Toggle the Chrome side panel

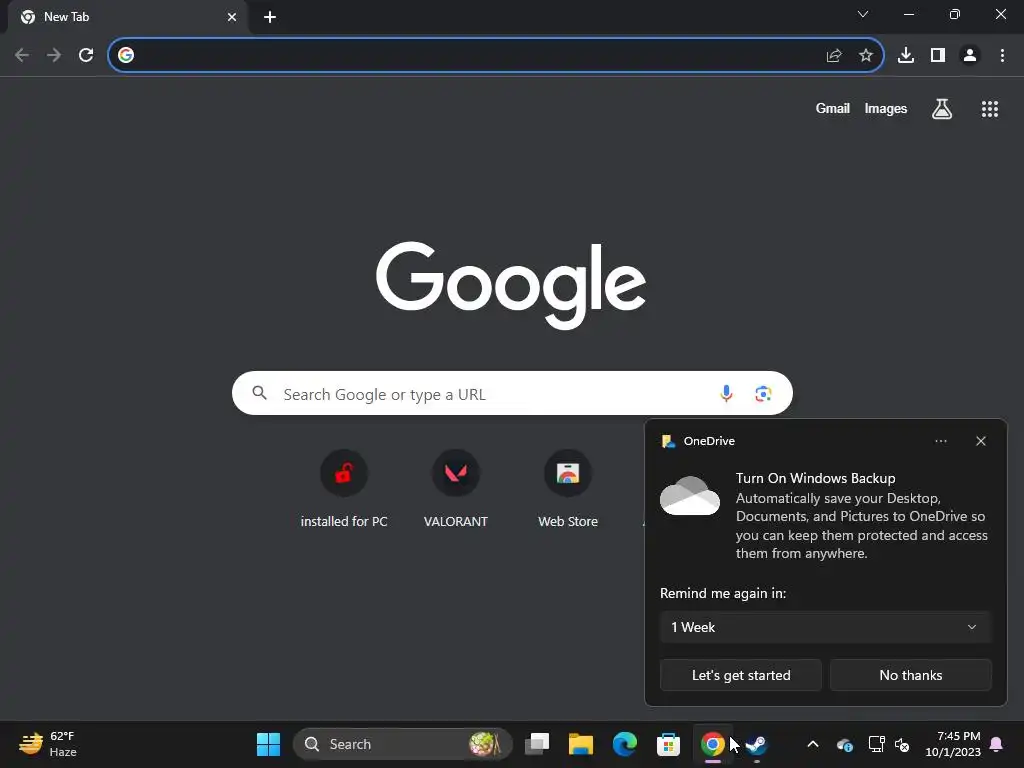[938, 56]
